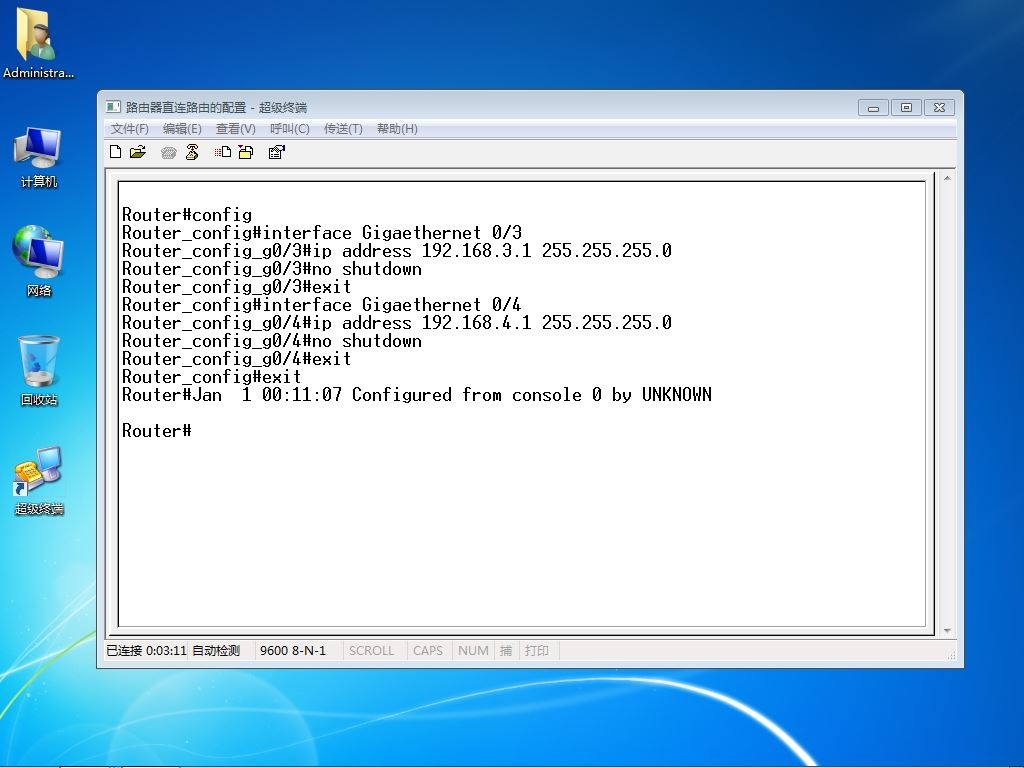Click the '打印' print status indicator
The height and width of the screenshot is (768, 1024).
pyautogui.click(x=537, y=650)
